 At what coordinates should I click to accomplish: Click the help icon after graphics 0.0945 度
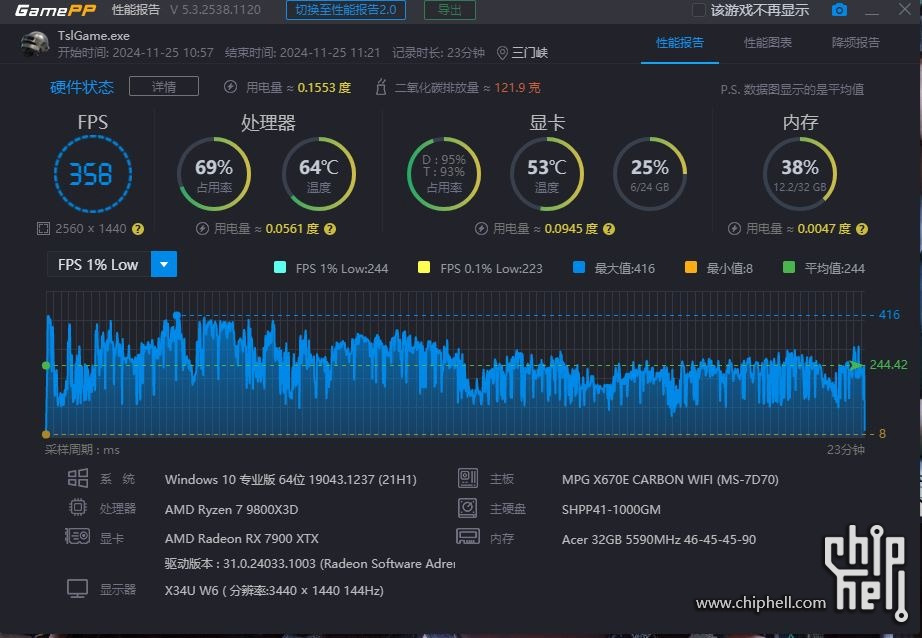(x=609, y=229)
